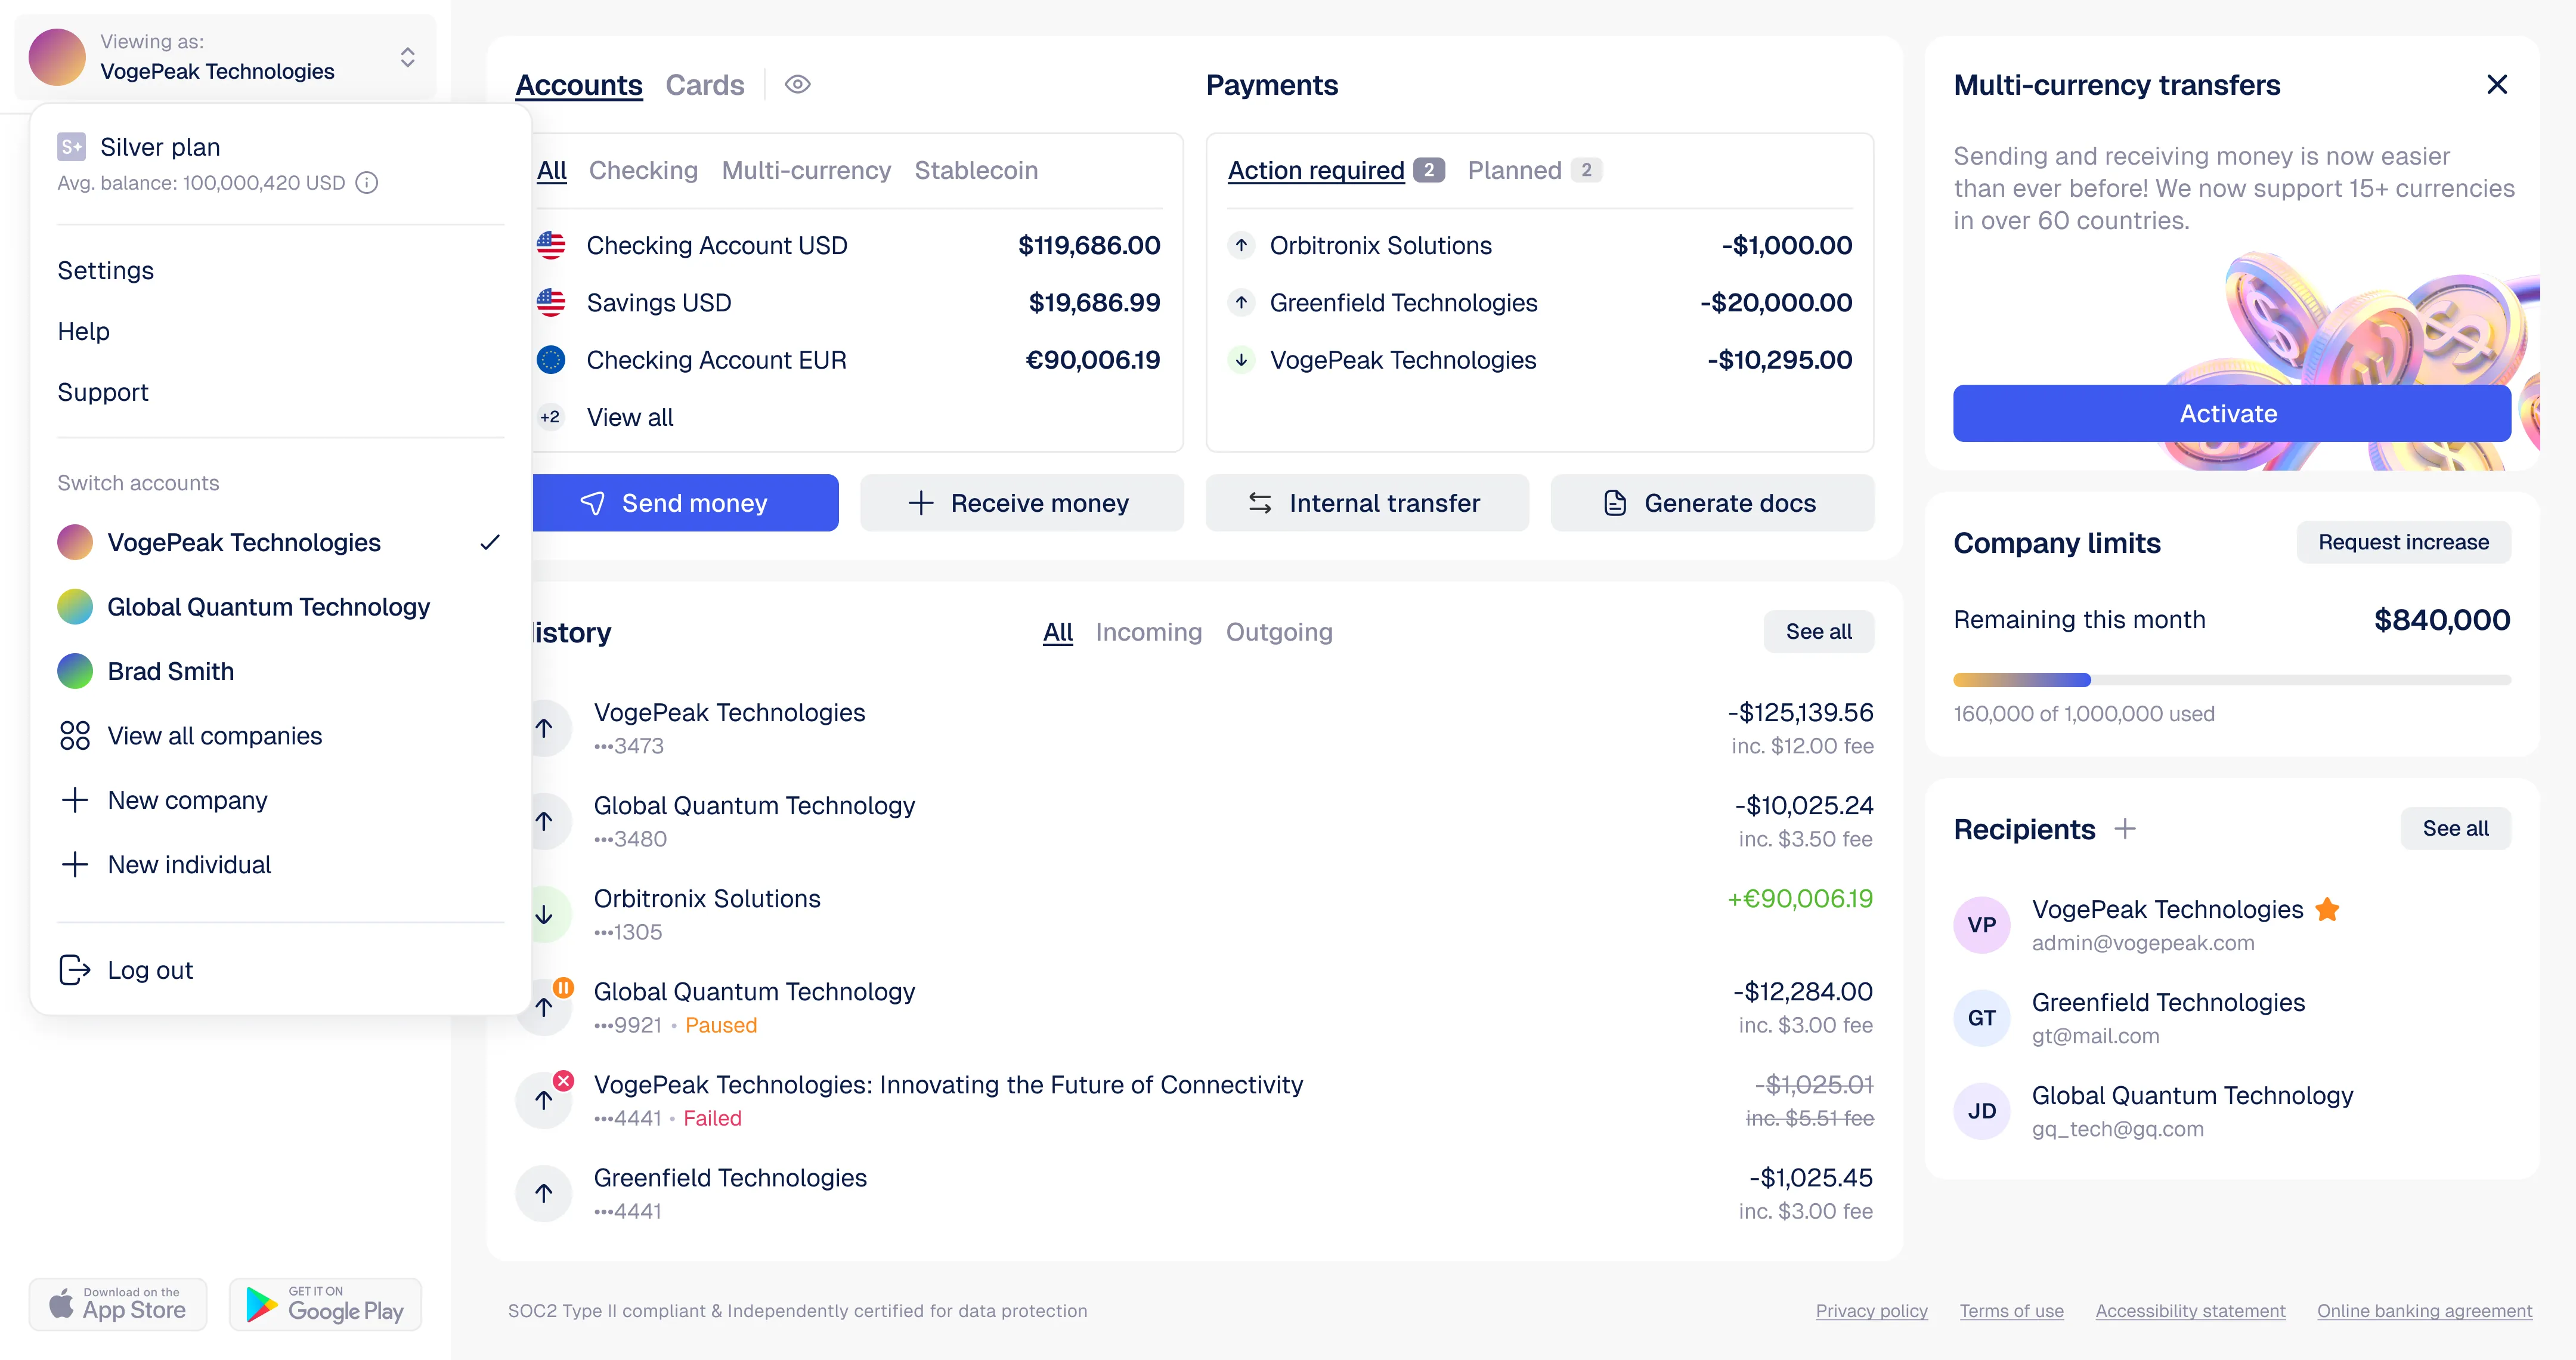2576x1360 pixels.
Task: Click incoming arrow beside VogePeak Technologies payment
Action: [x=1242, y=360]
